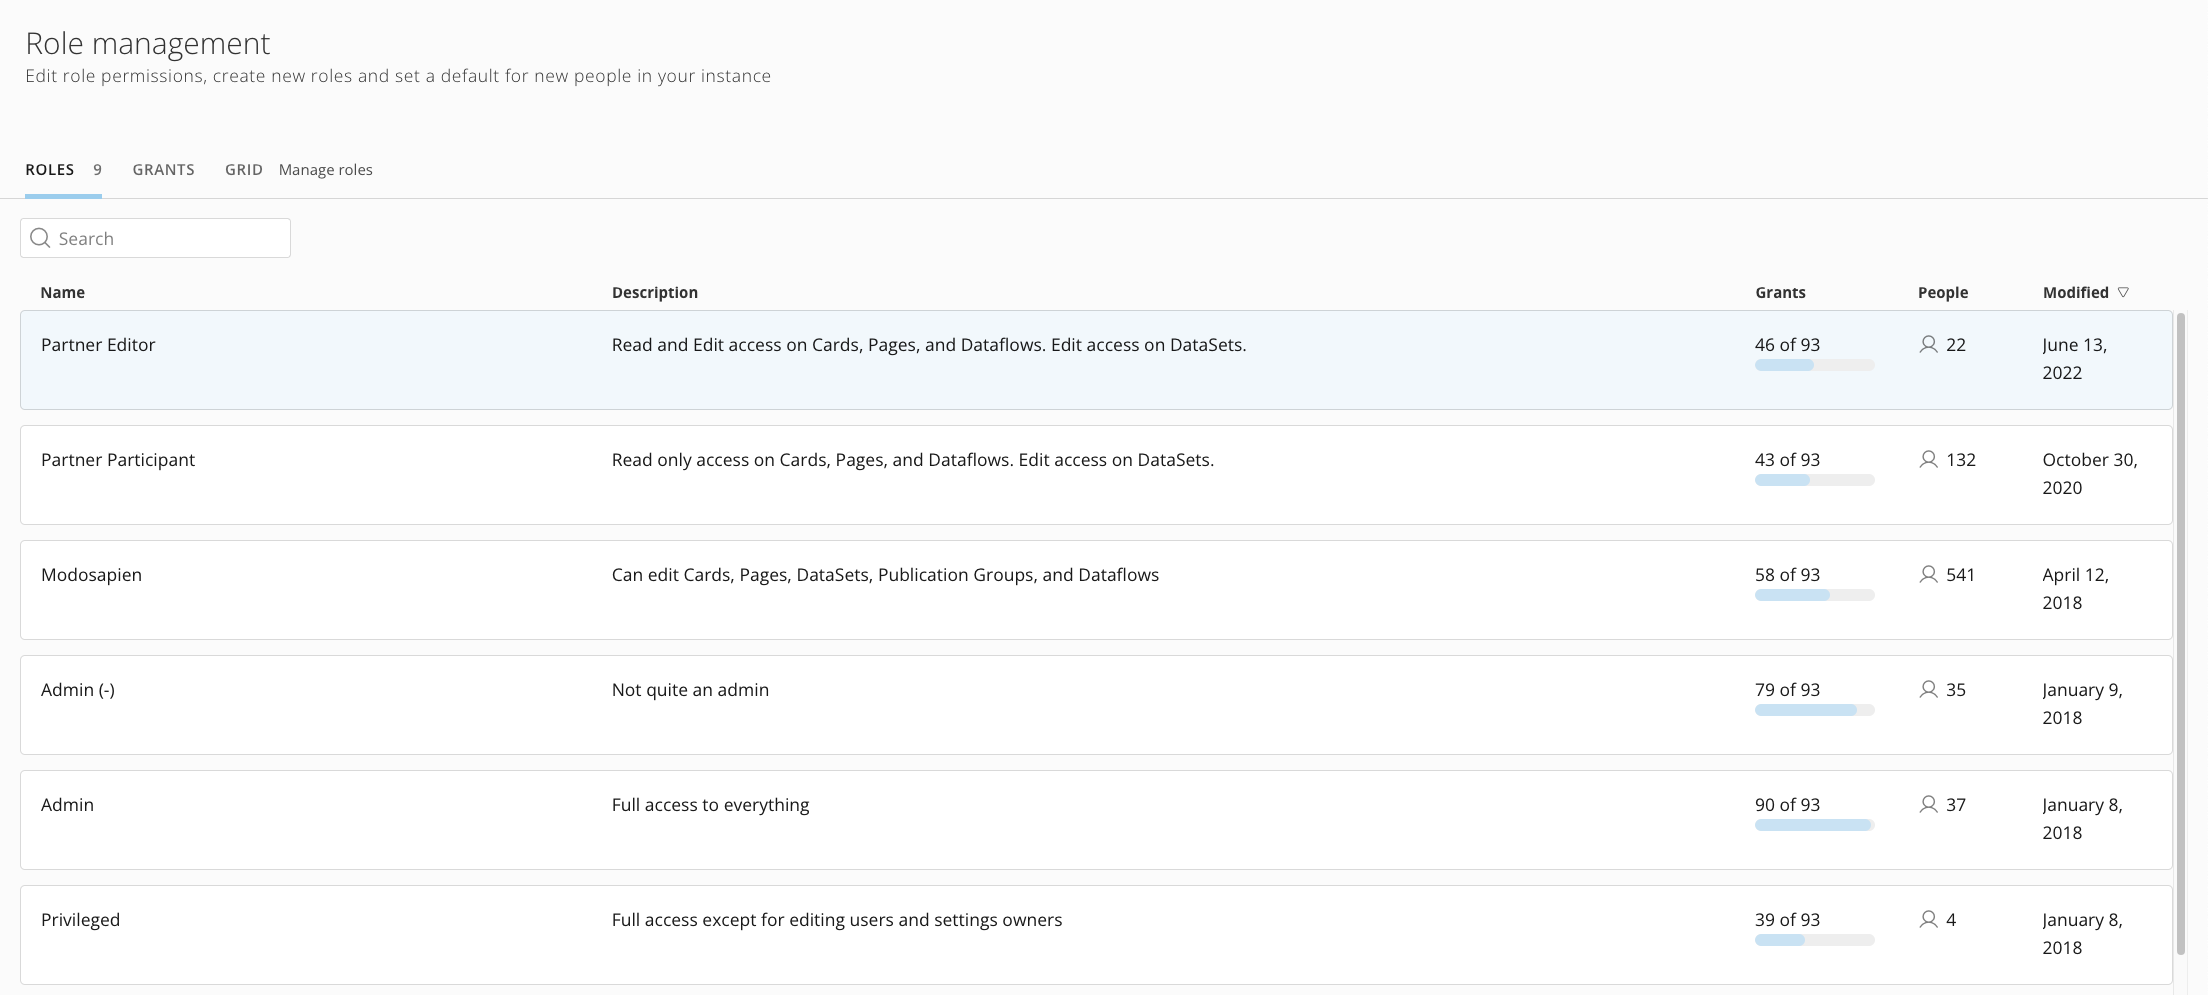Viewport: 2208px width, 995px height.
Task: Switch to the GRANTS tab
Action: pos(163,169)
